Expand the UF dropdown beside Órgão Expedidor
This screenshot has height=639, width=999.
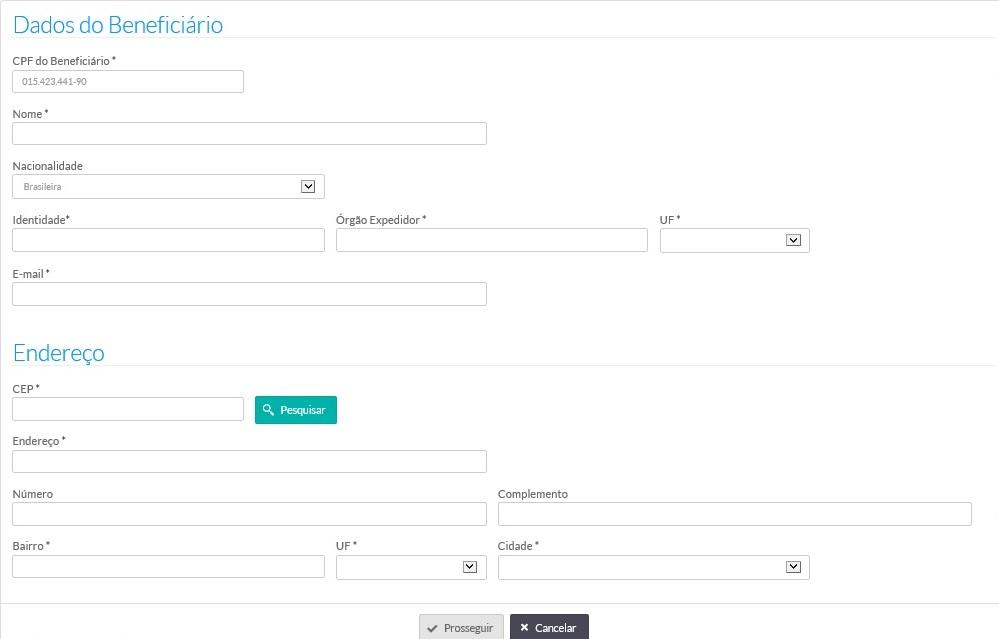tap(734, 240)
